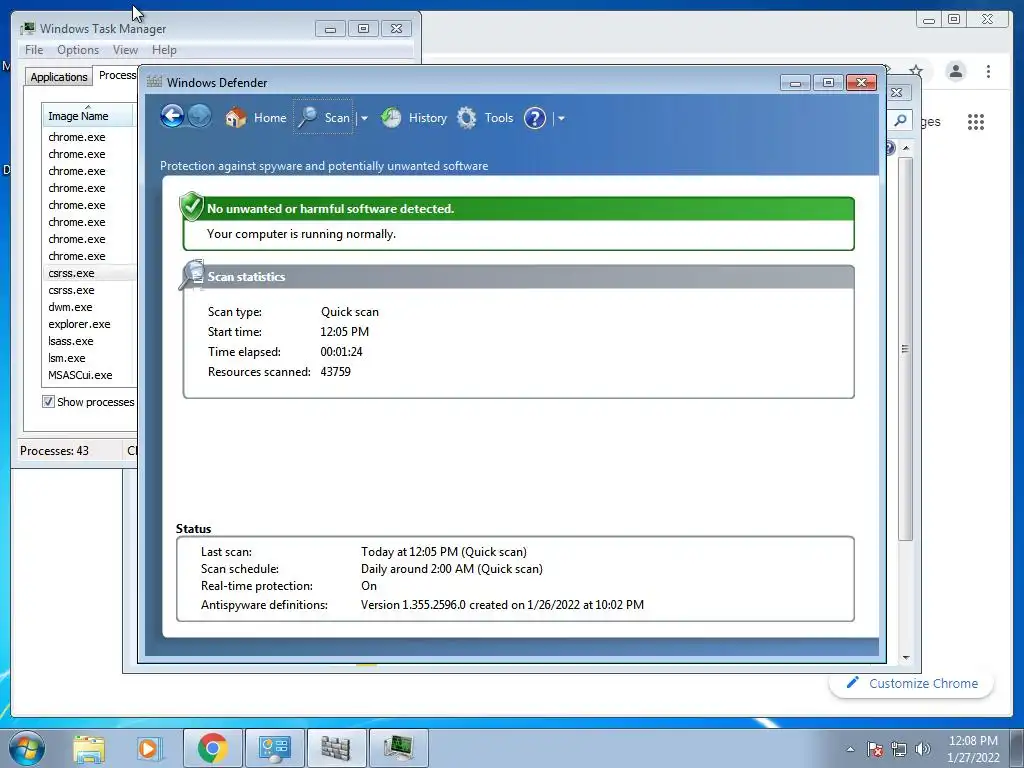Click the Defender forward arrow
1024x768 pixels.
200,117
